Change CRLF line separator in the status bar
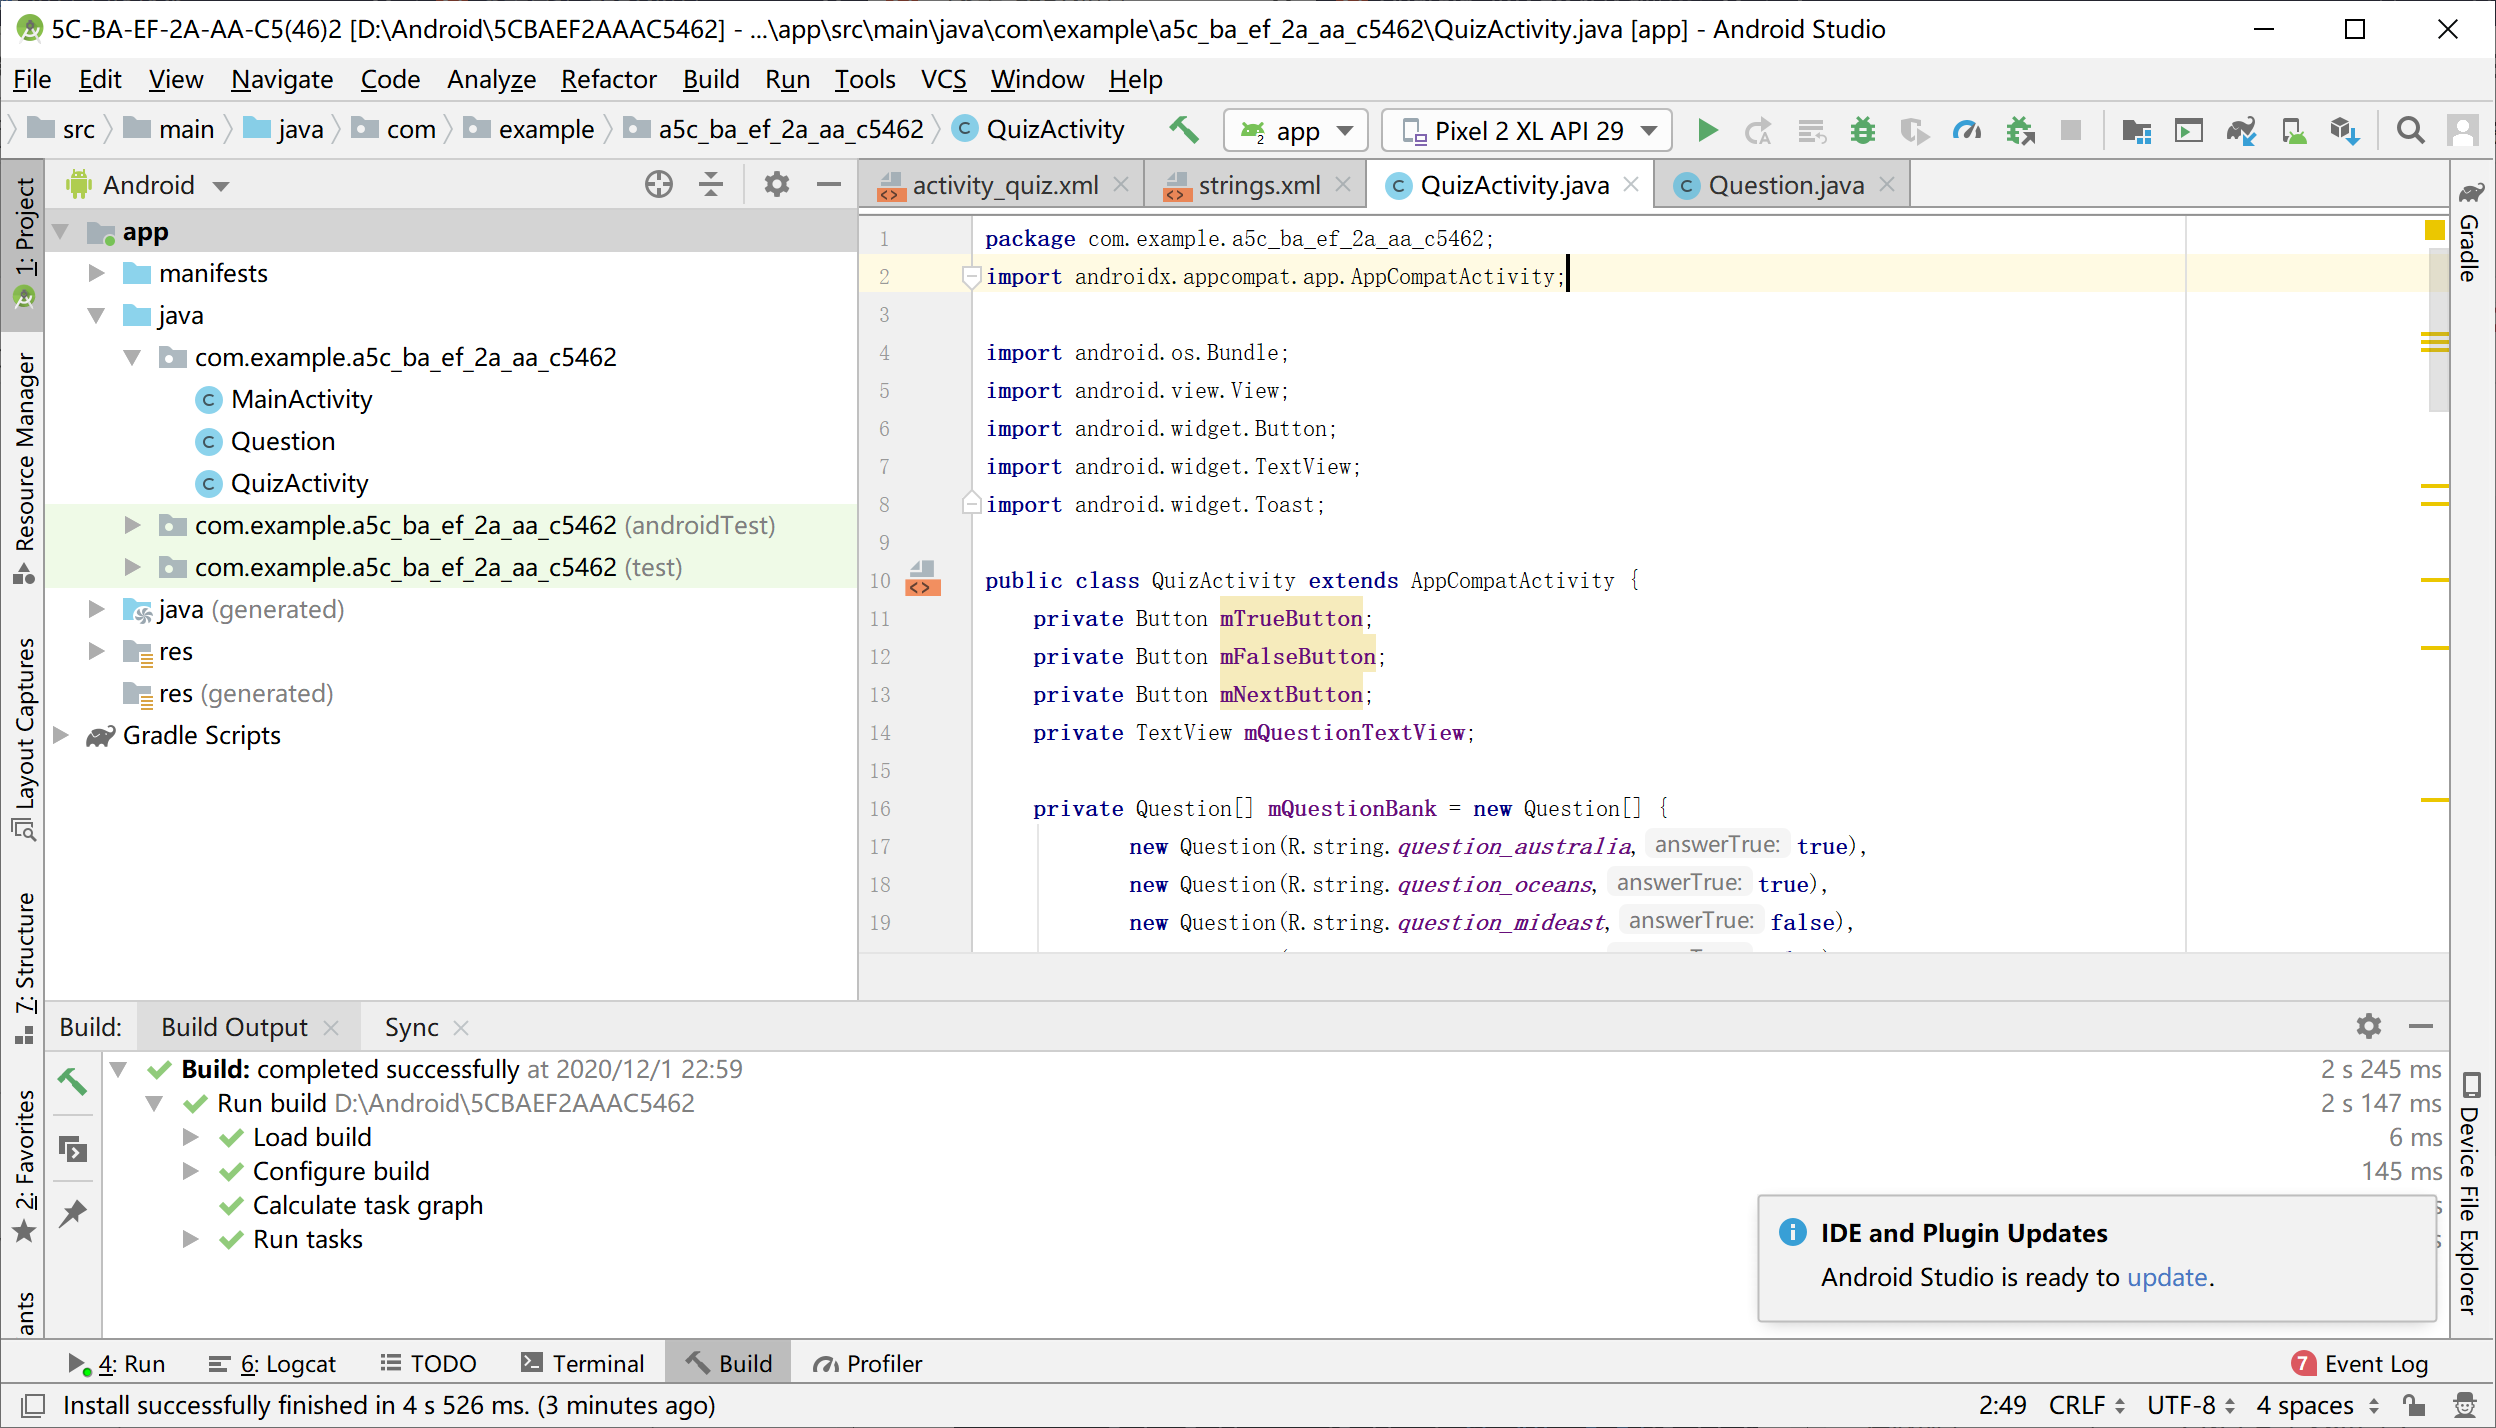The image size is (2496, 1428). pos(2086,1405)
